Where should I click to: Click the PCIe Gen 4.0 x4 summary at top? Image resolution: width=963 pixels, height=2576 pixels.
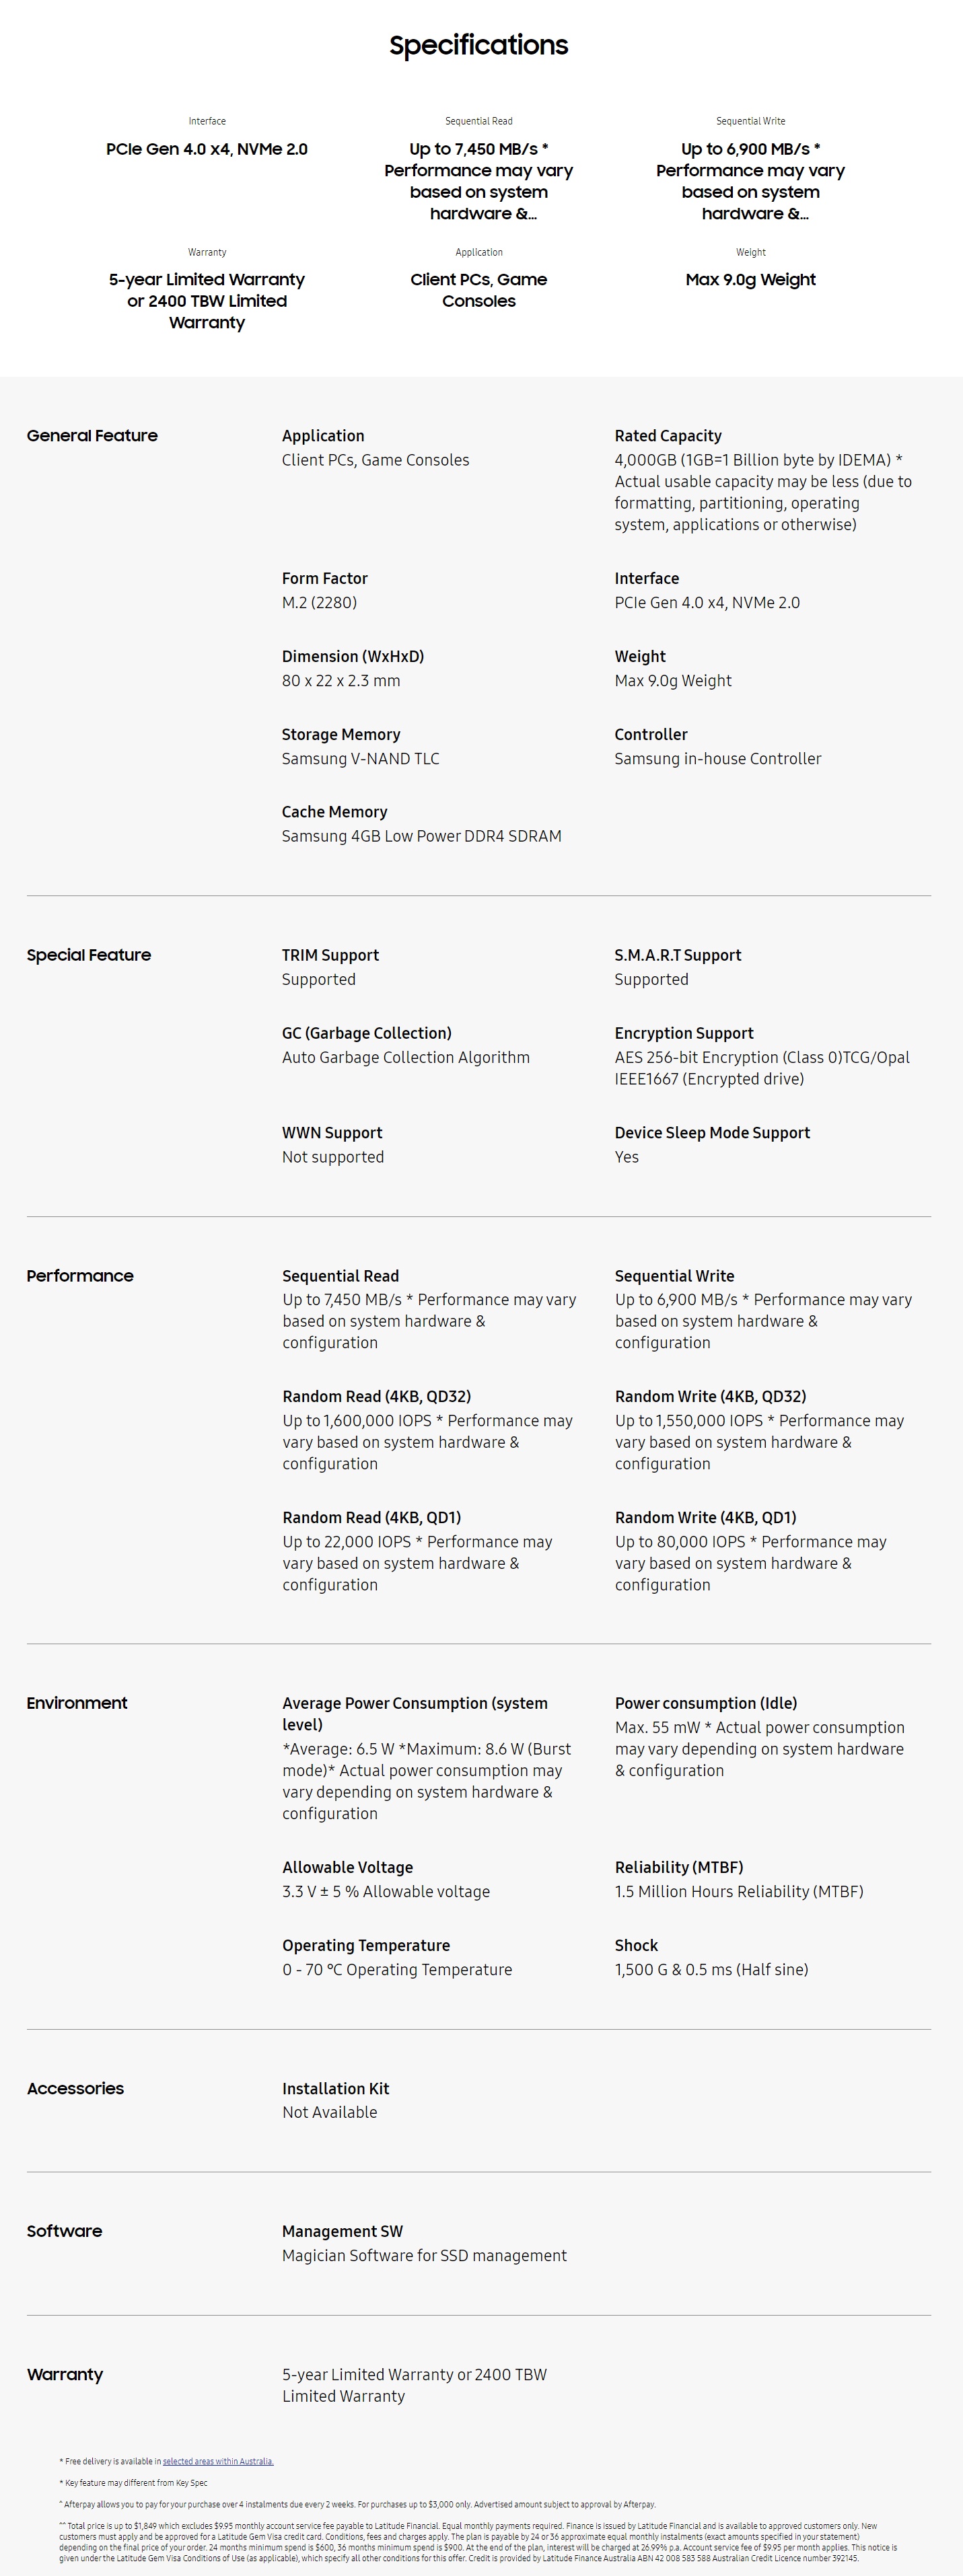click(207, 149)
